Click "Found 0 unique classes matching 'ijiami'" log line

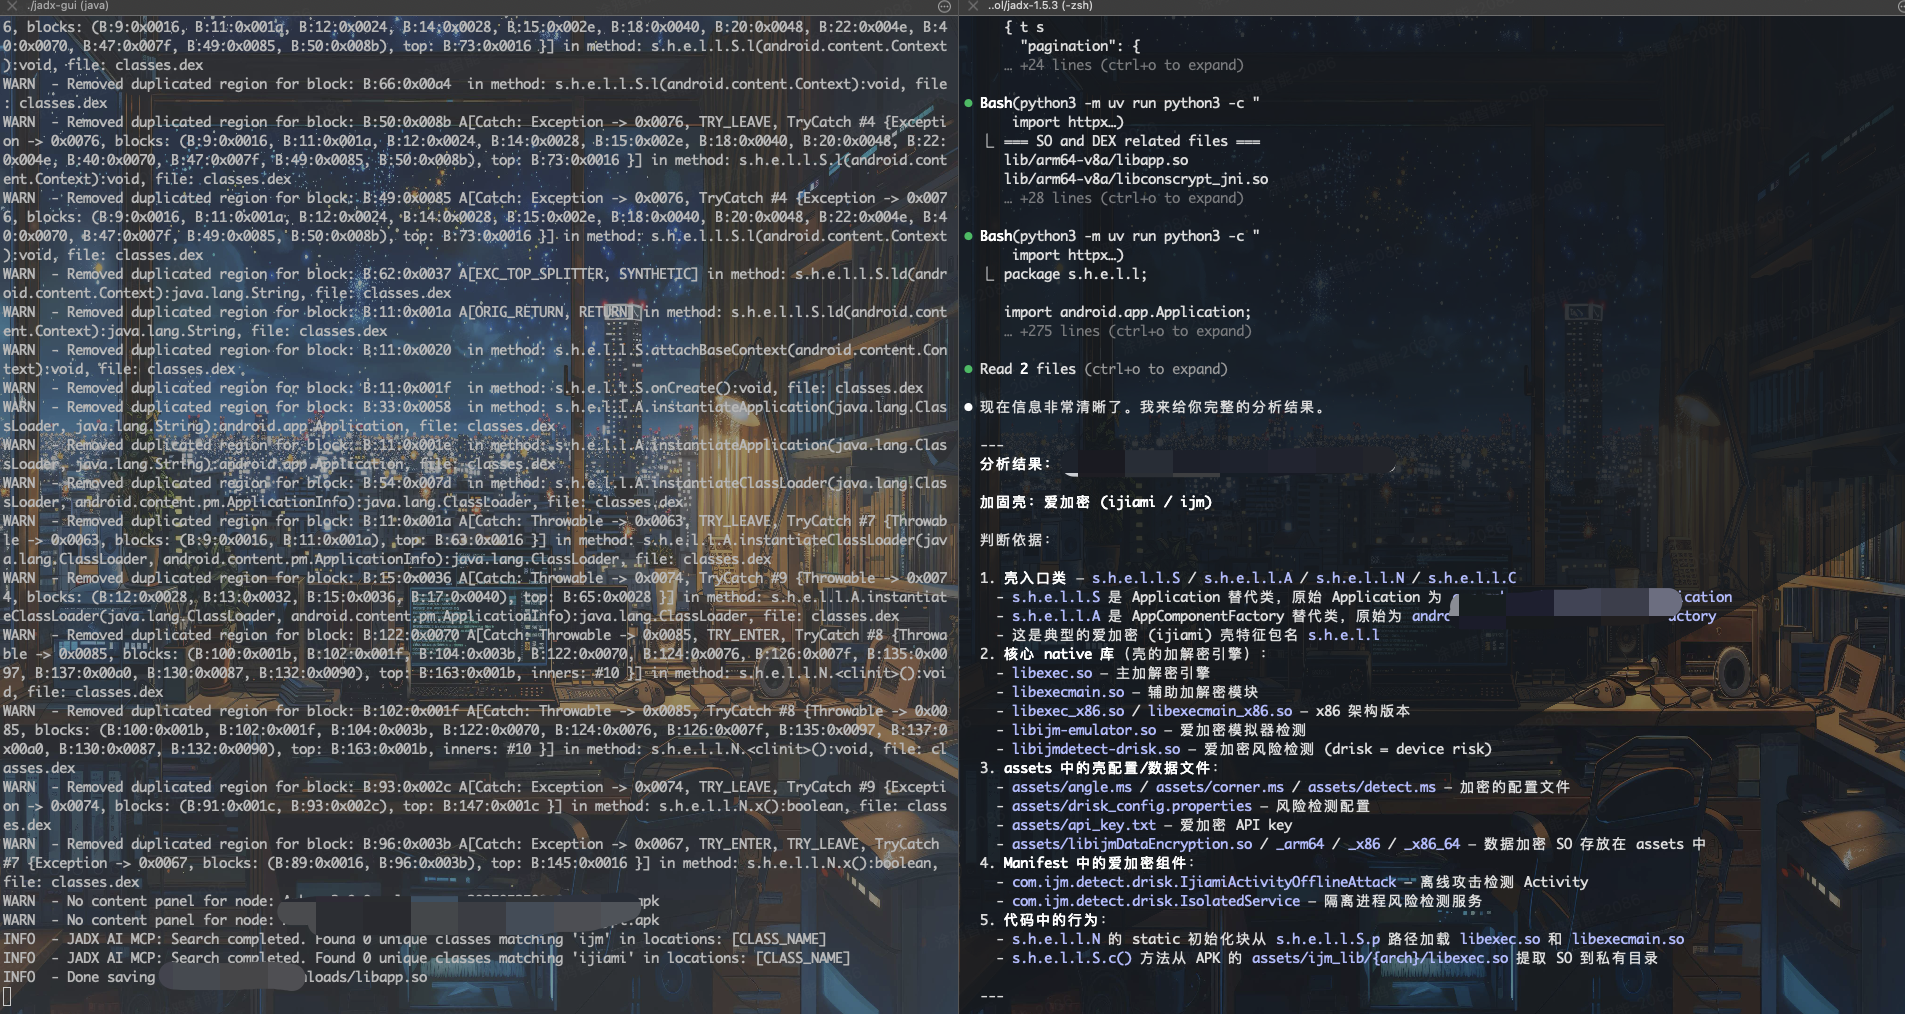[426, 958]
